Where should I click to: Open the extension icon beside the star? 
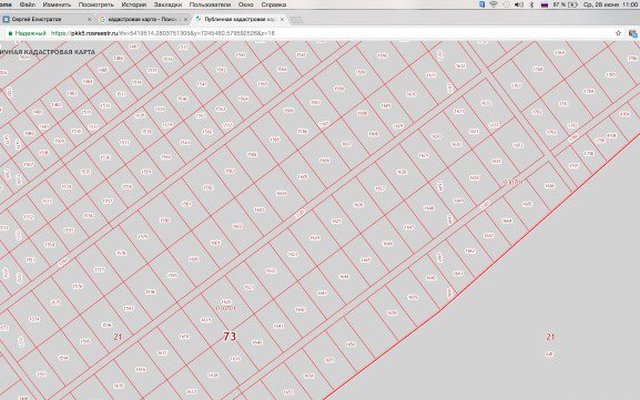click(633, 33)
